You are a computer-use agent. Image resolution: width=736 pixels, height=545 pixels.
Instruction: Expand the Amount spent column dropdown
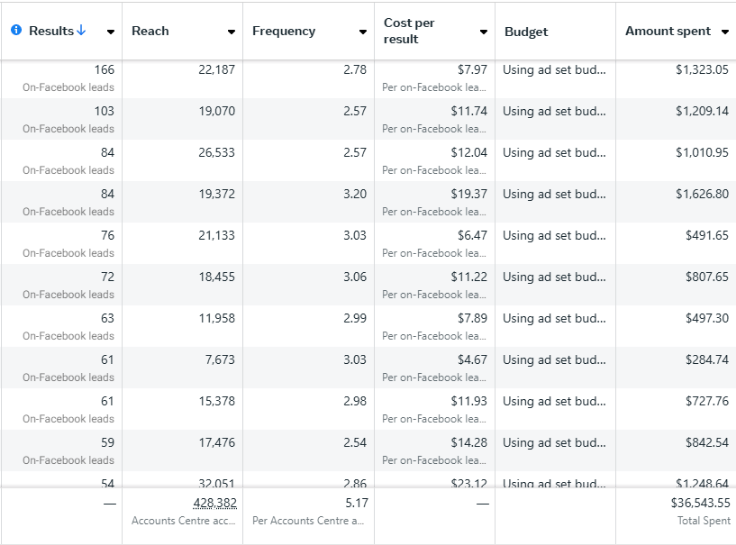[x=724, y=32]
